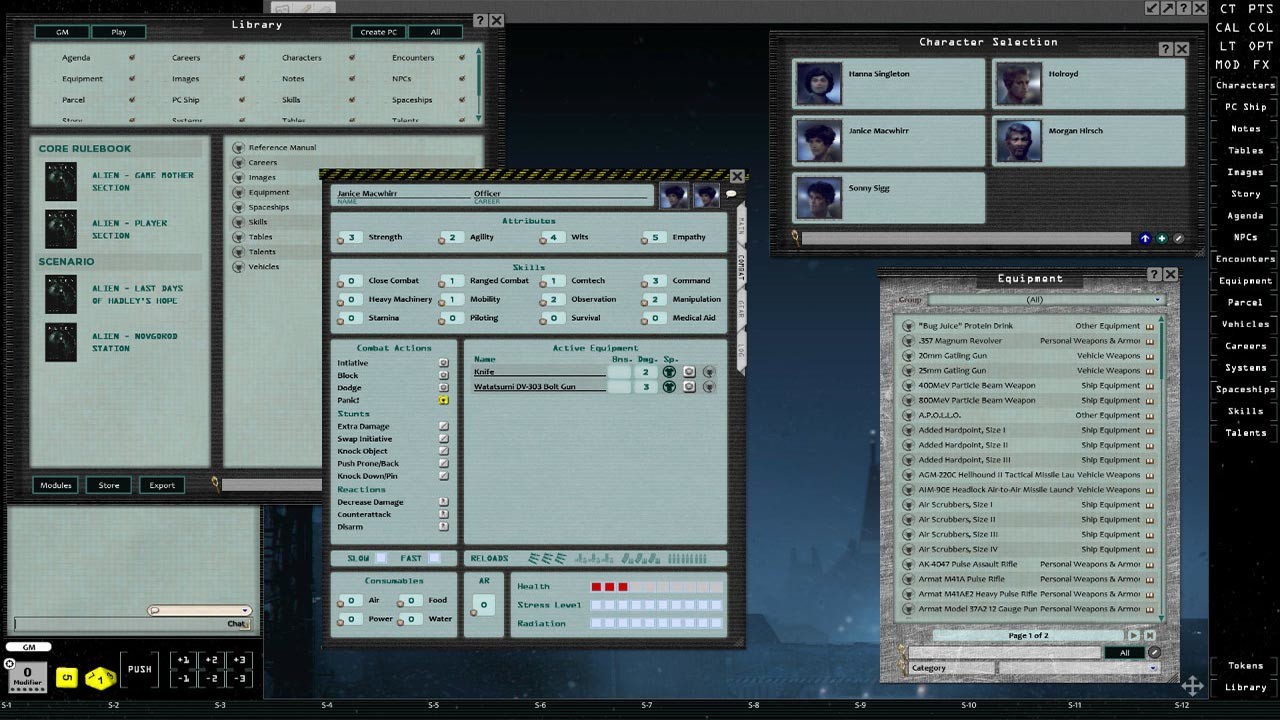
Task: Mark the fourth box on the Health track
Action: [636, 586]
